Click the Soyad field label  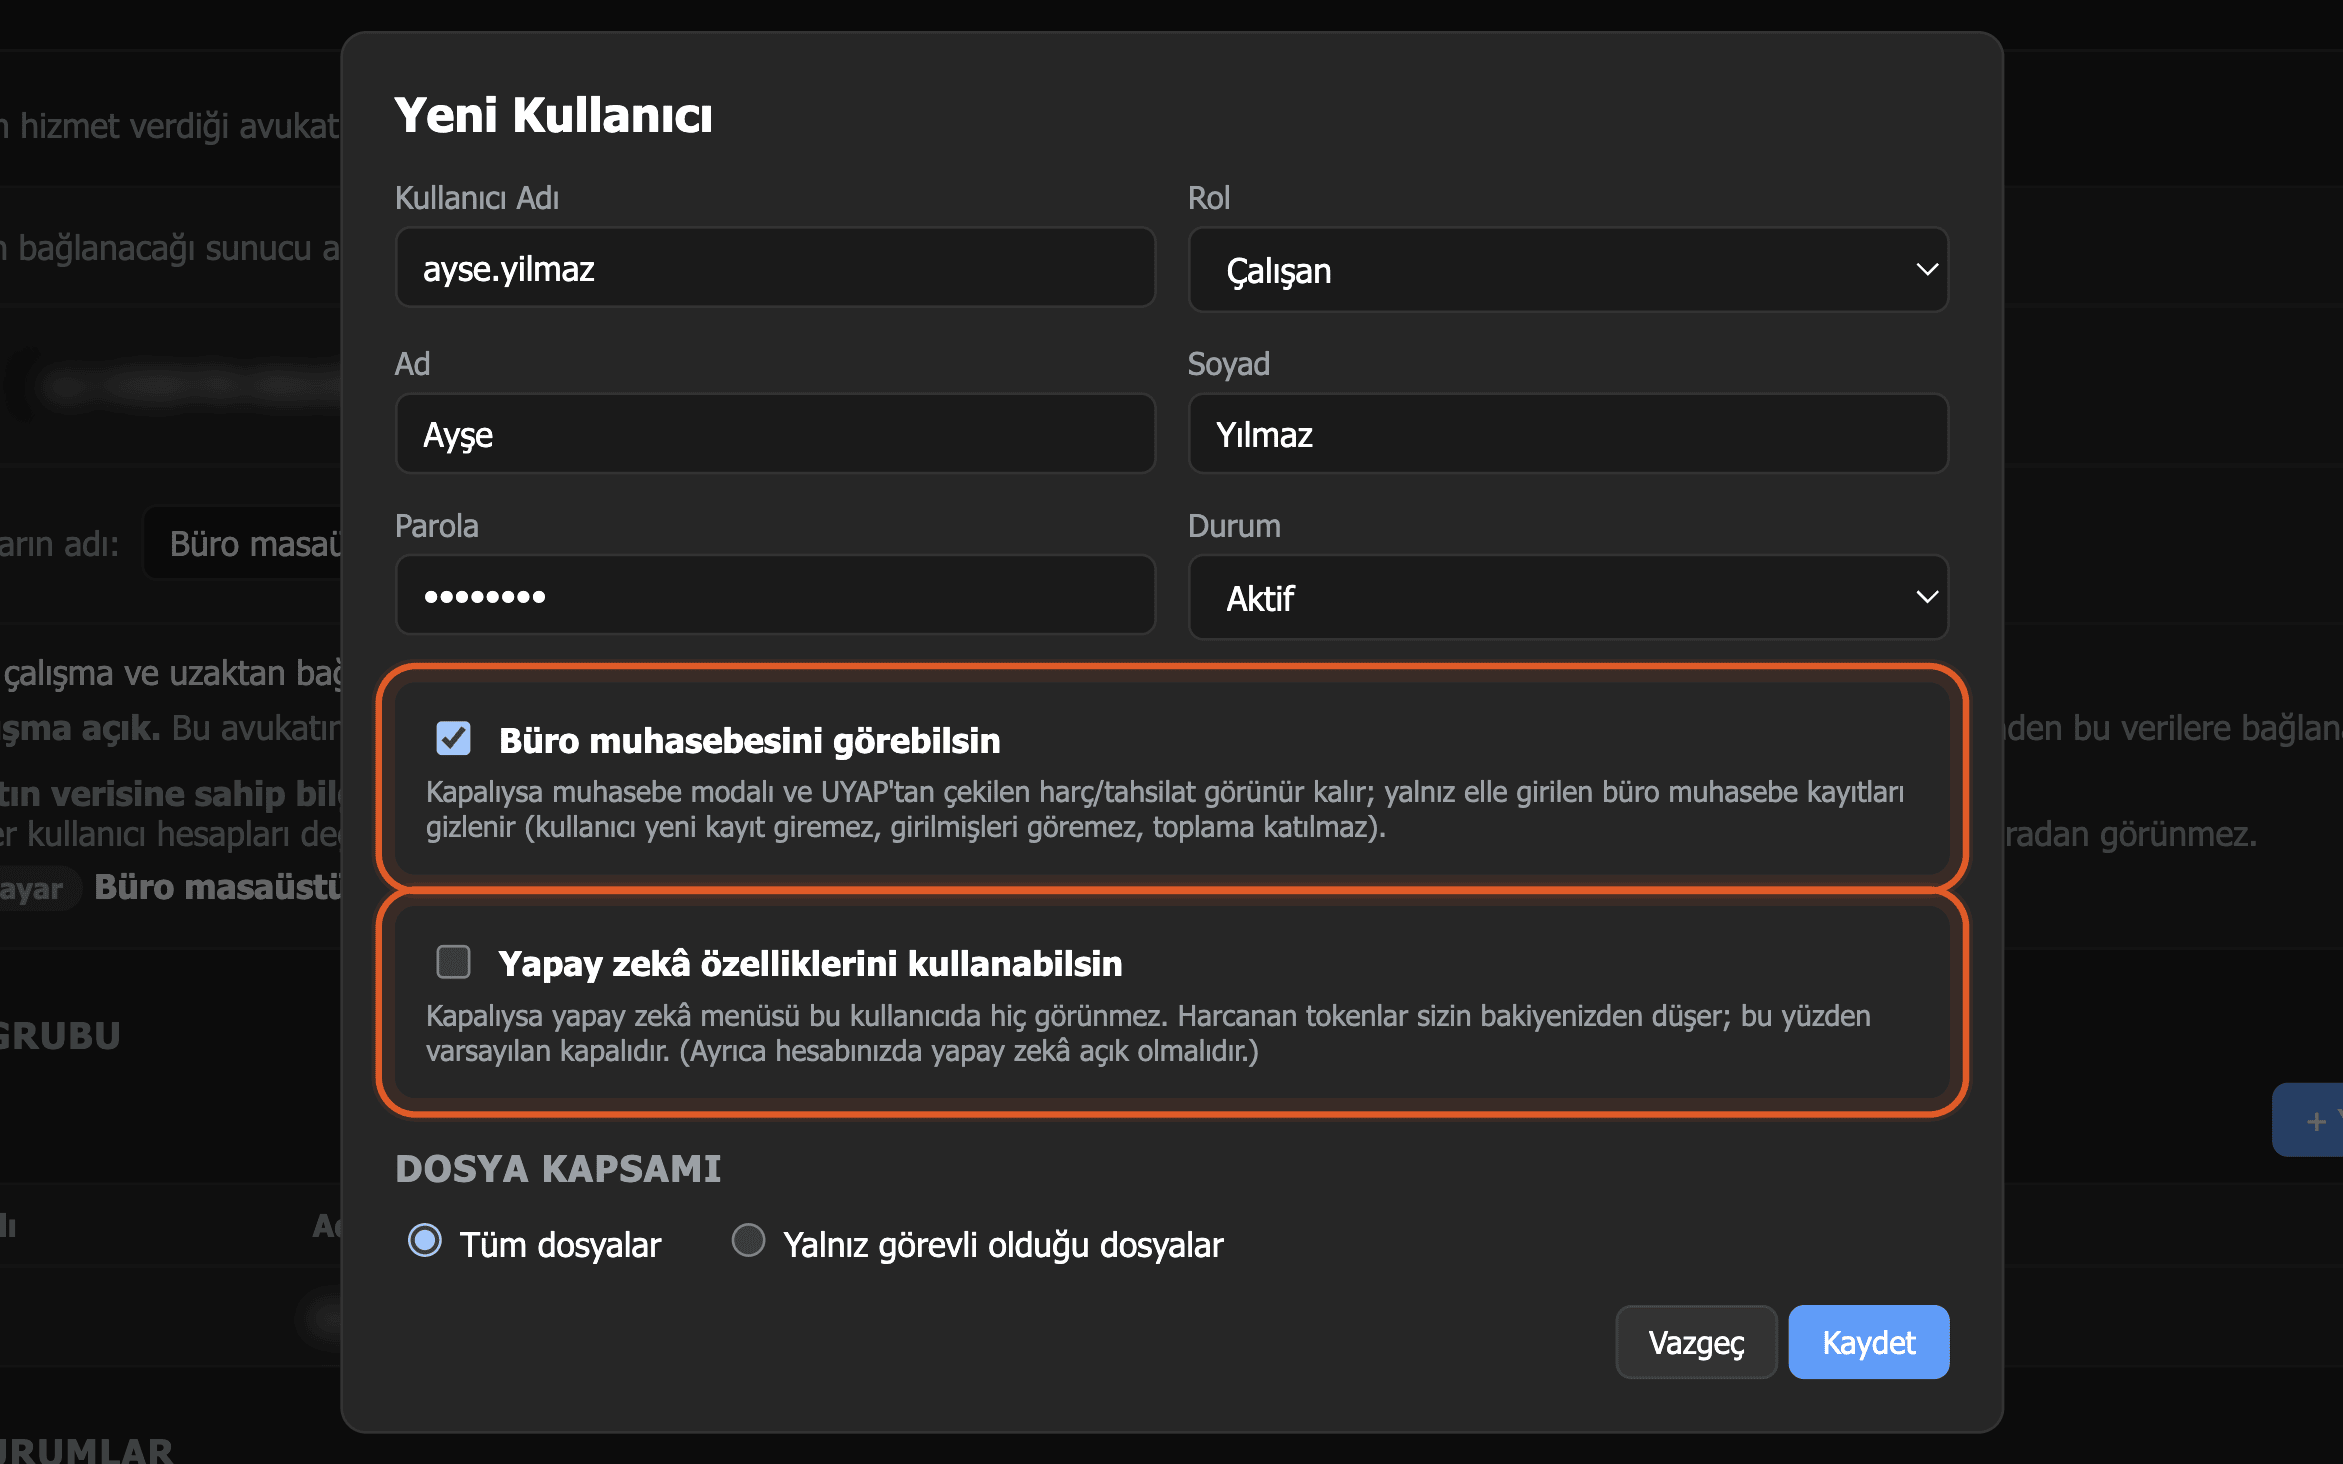tap(1228, 364)
